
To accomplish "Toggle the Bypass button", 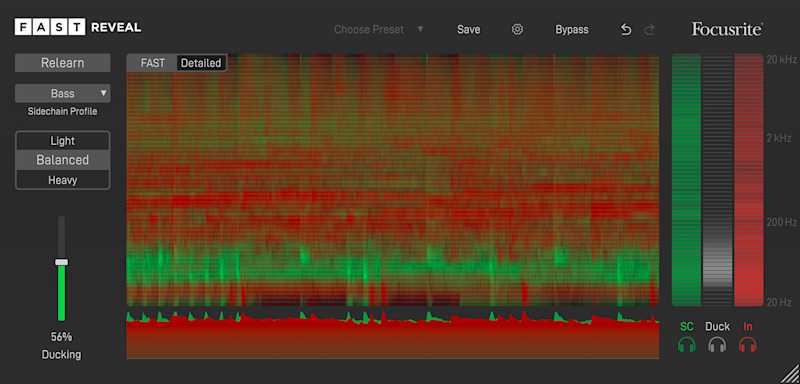I will tap(572, 30).
